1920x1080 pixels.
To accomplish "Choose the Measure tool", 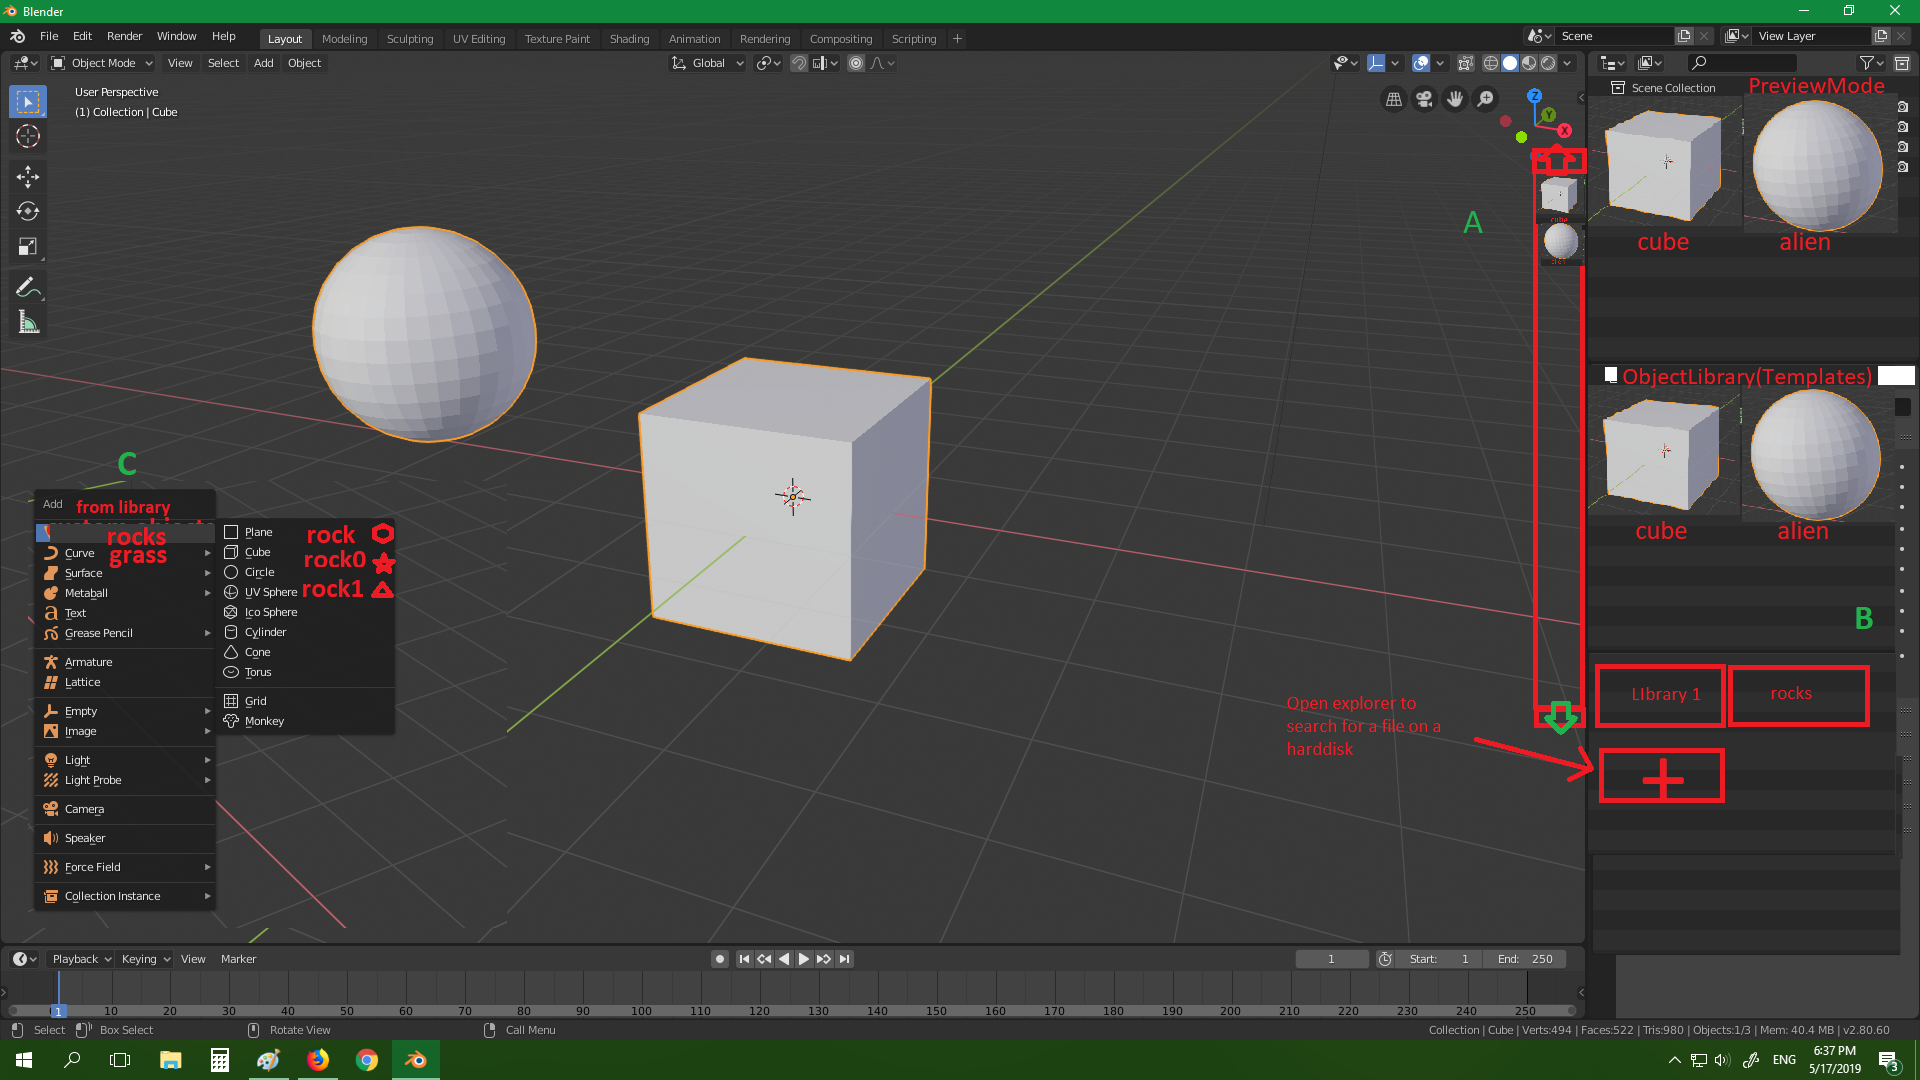I will (28, 322).
